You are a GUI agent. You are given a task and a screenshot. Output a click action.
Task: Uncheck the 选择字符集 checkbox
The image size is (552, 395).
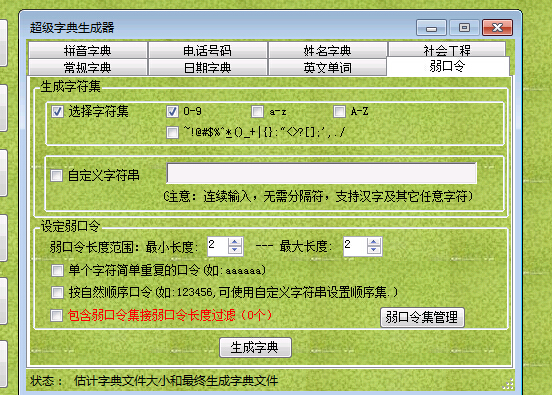pos(57,112)
